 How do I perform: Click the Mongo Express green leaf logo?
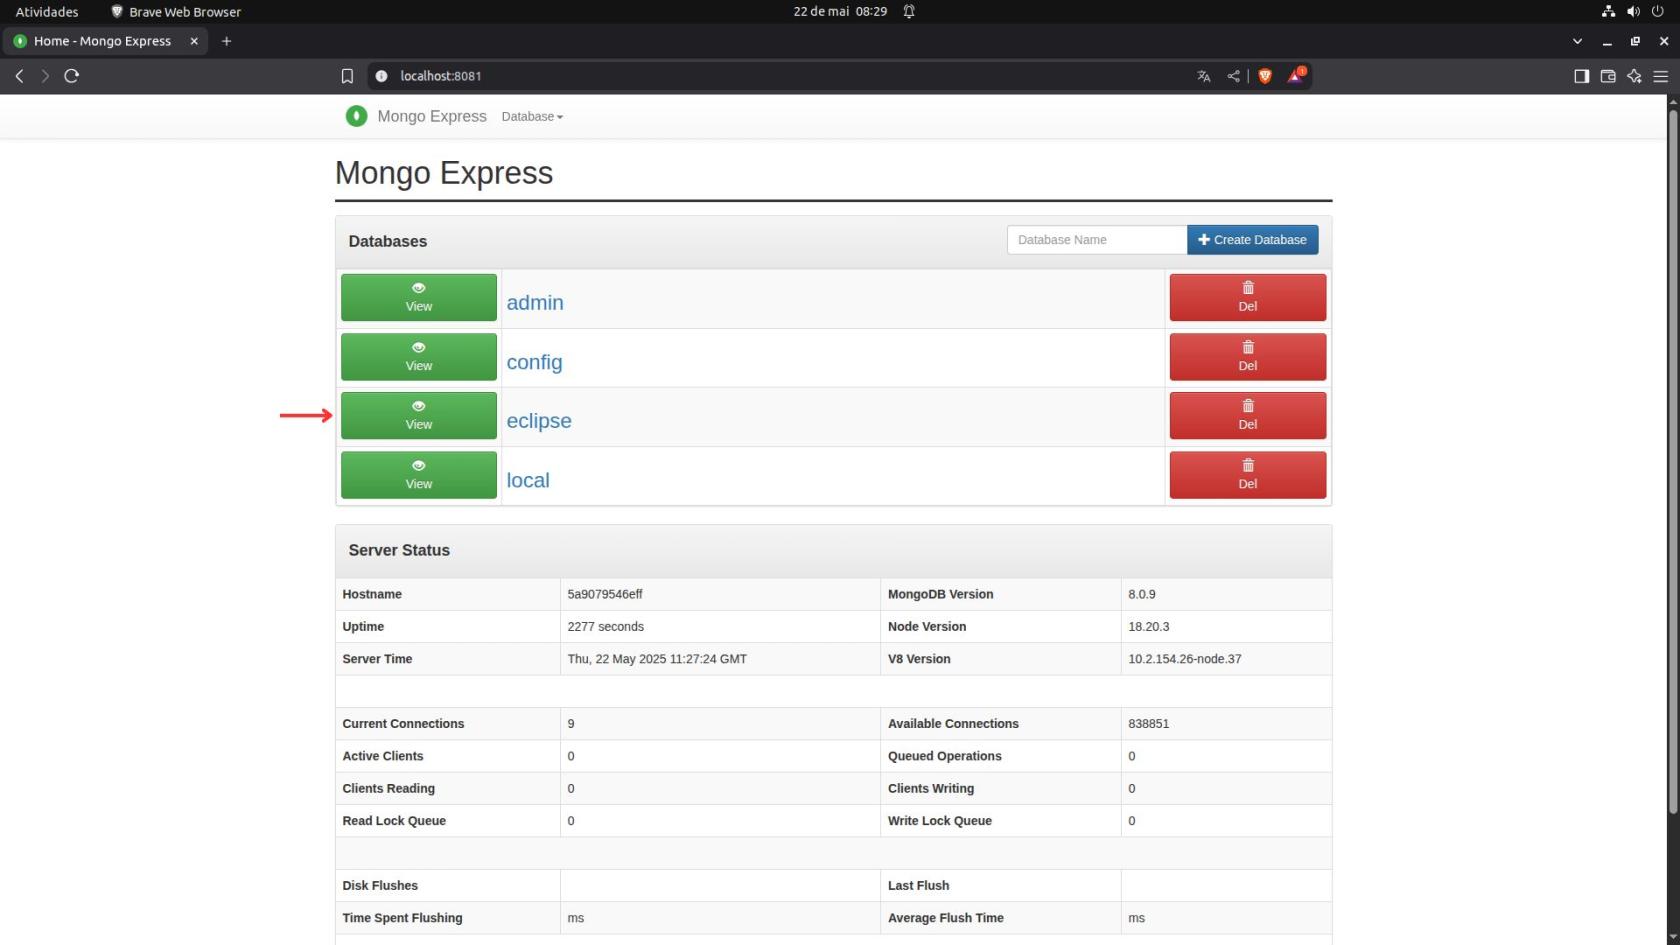(x=356, y=116)
